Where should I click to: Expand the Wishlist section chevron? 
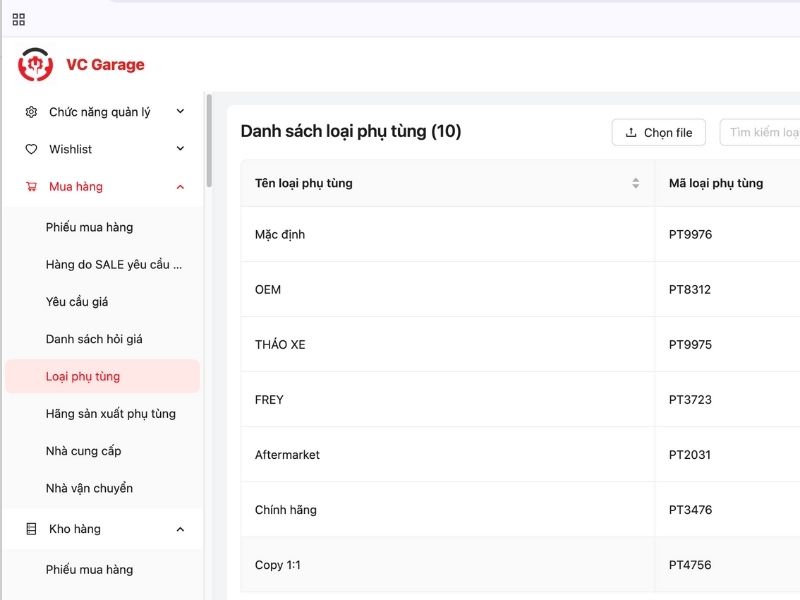point(180,149)
